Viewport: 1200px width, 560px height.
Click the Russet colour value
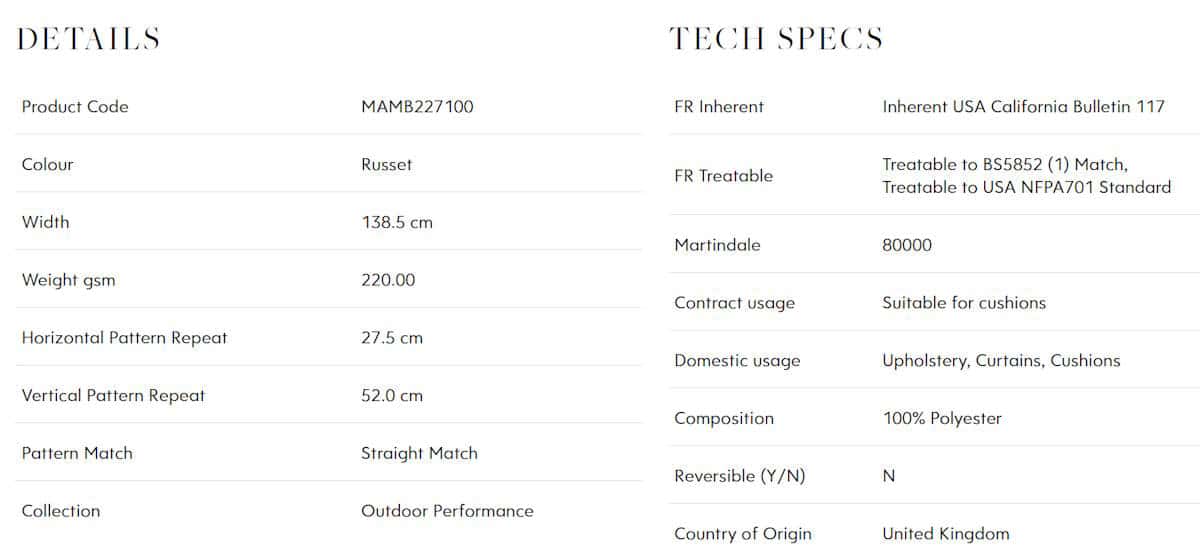click(x=386, y=164)
